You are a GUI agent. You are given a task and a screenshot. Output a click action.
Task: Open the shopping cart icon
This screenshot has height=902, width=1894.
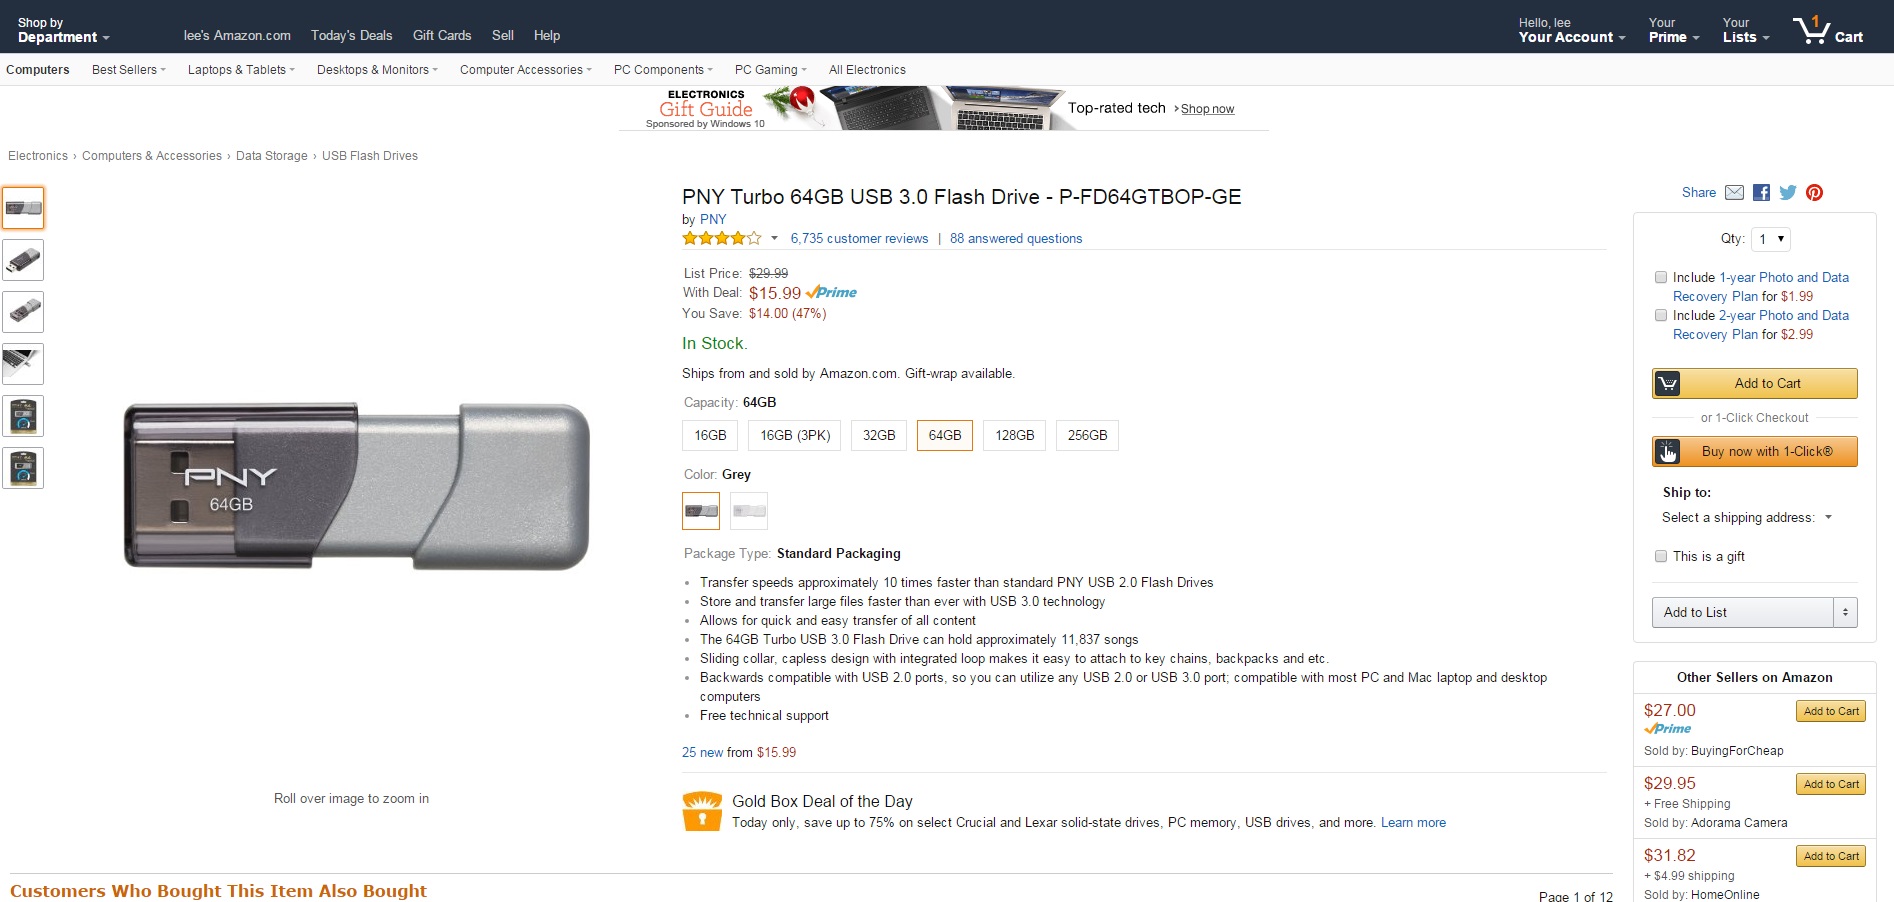click(x=1811, y=31)
